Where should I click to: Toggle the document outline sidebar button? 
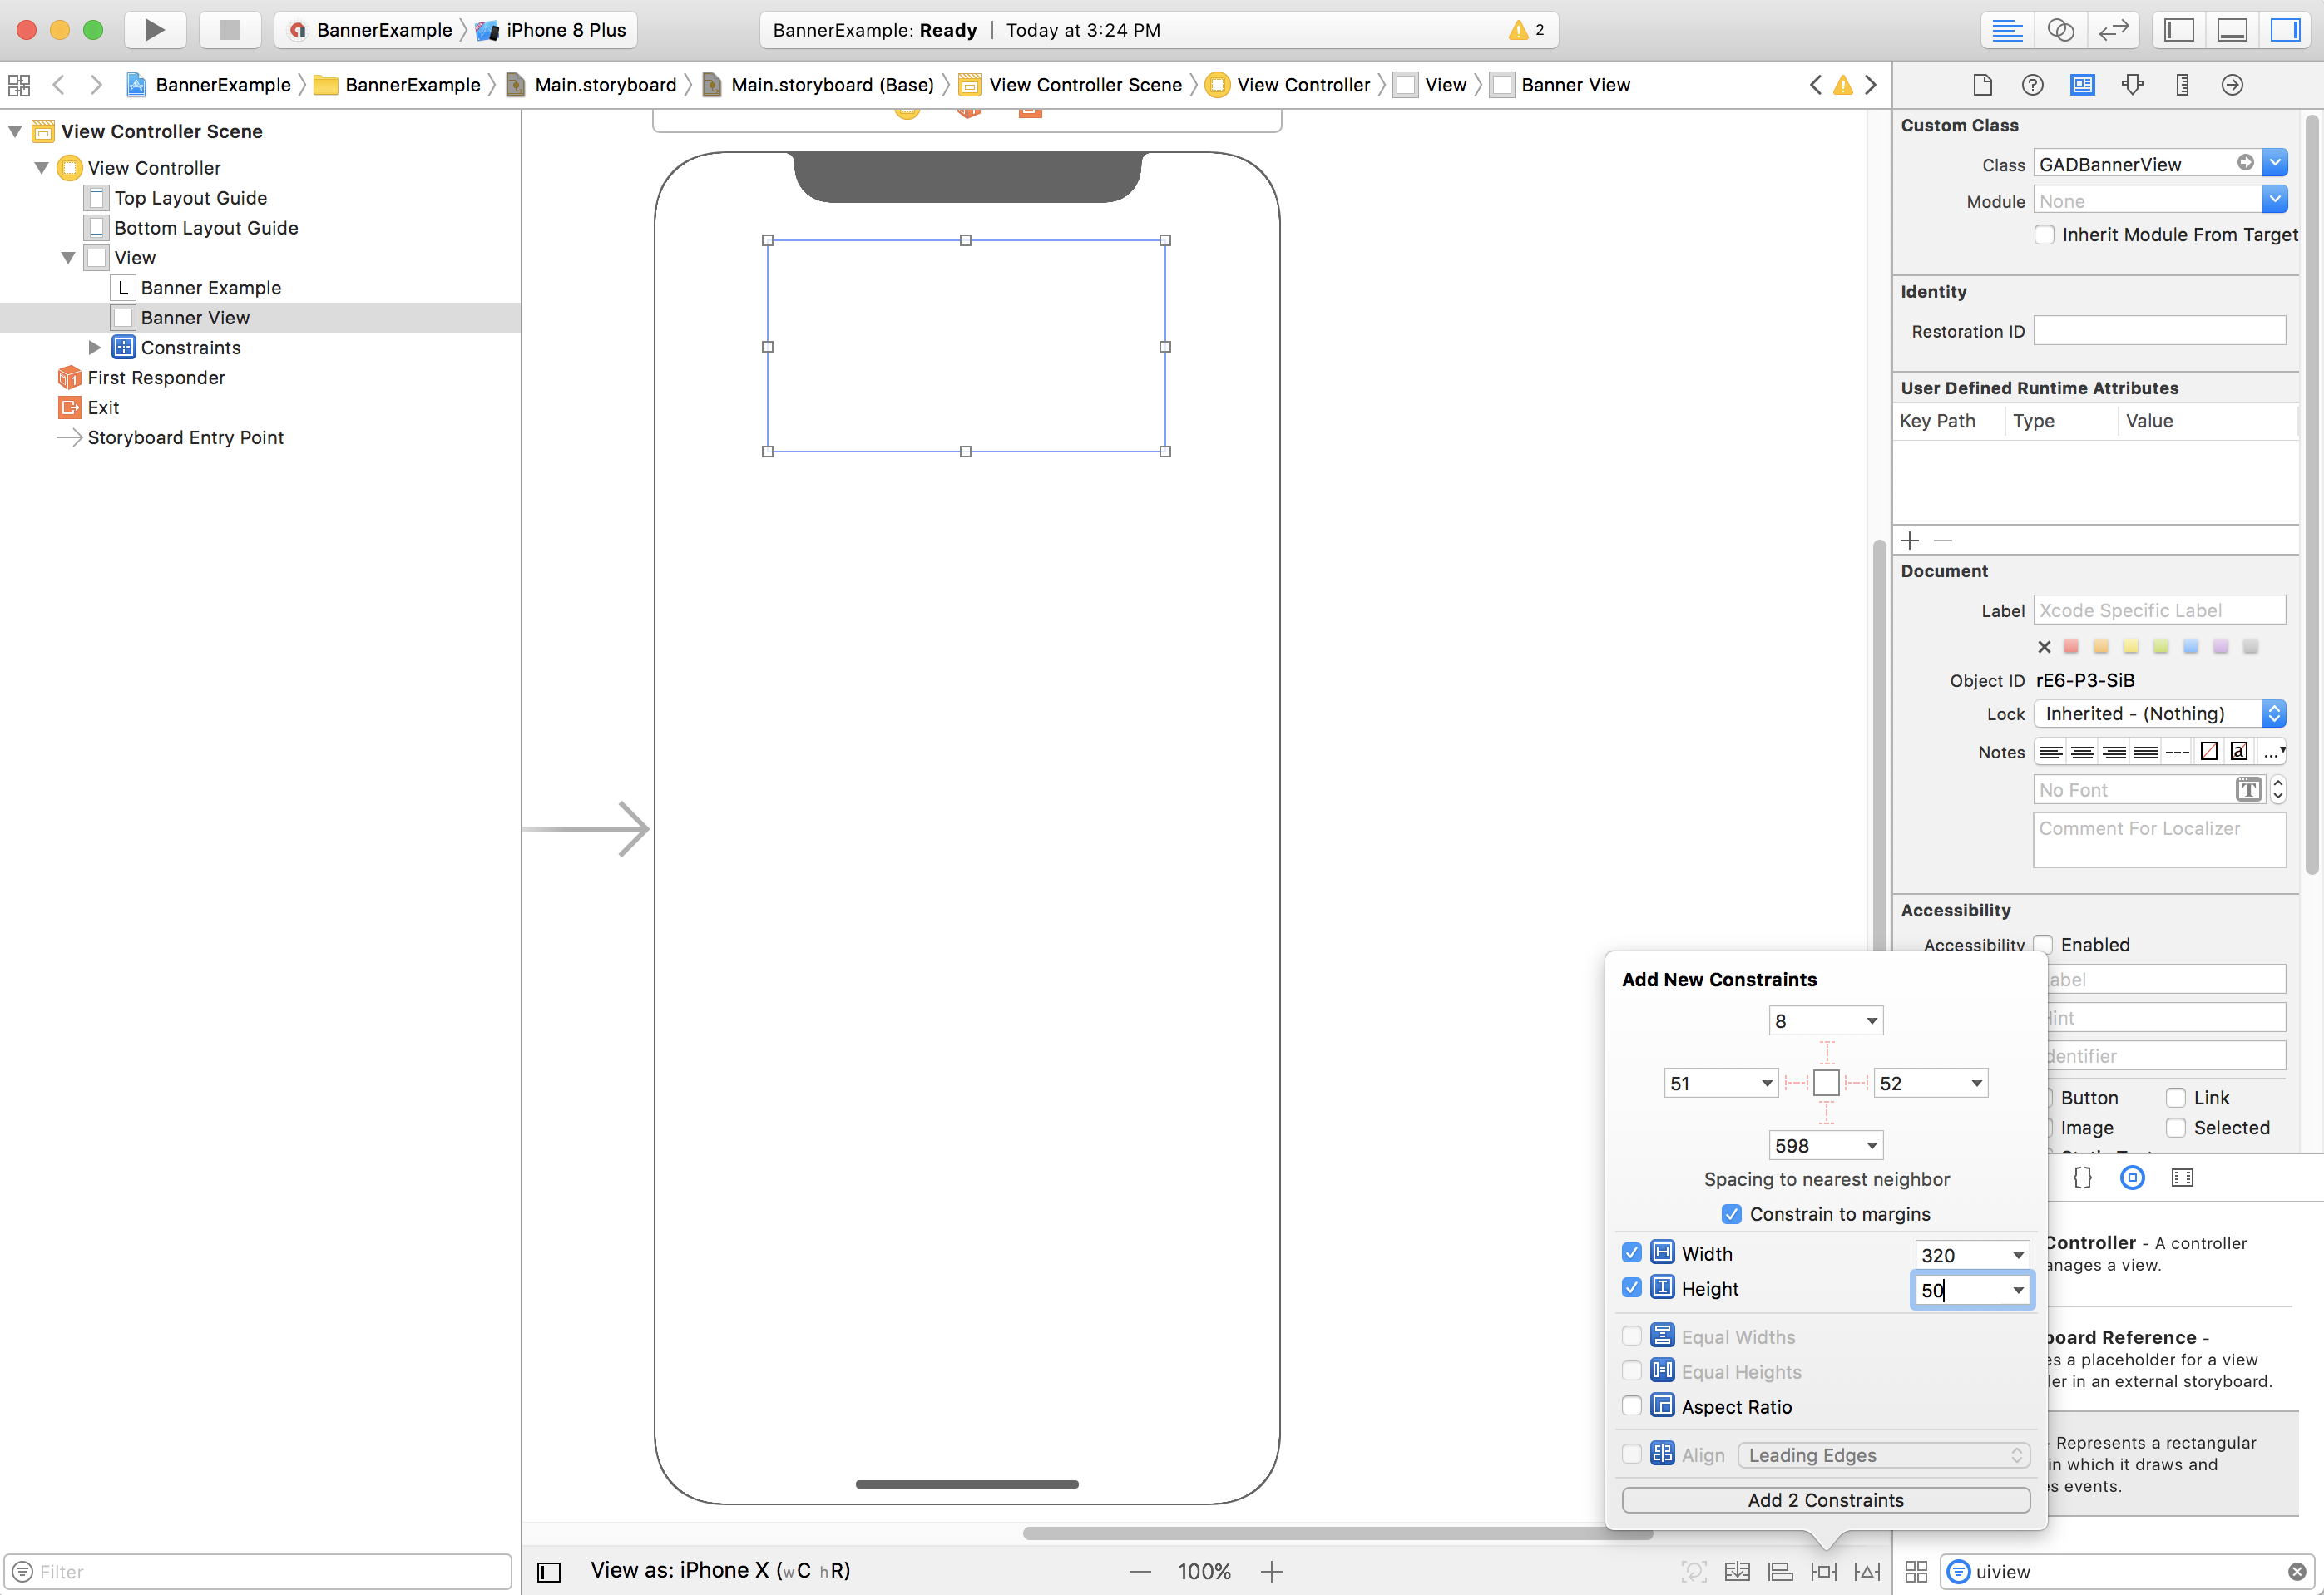point(549,1571)
